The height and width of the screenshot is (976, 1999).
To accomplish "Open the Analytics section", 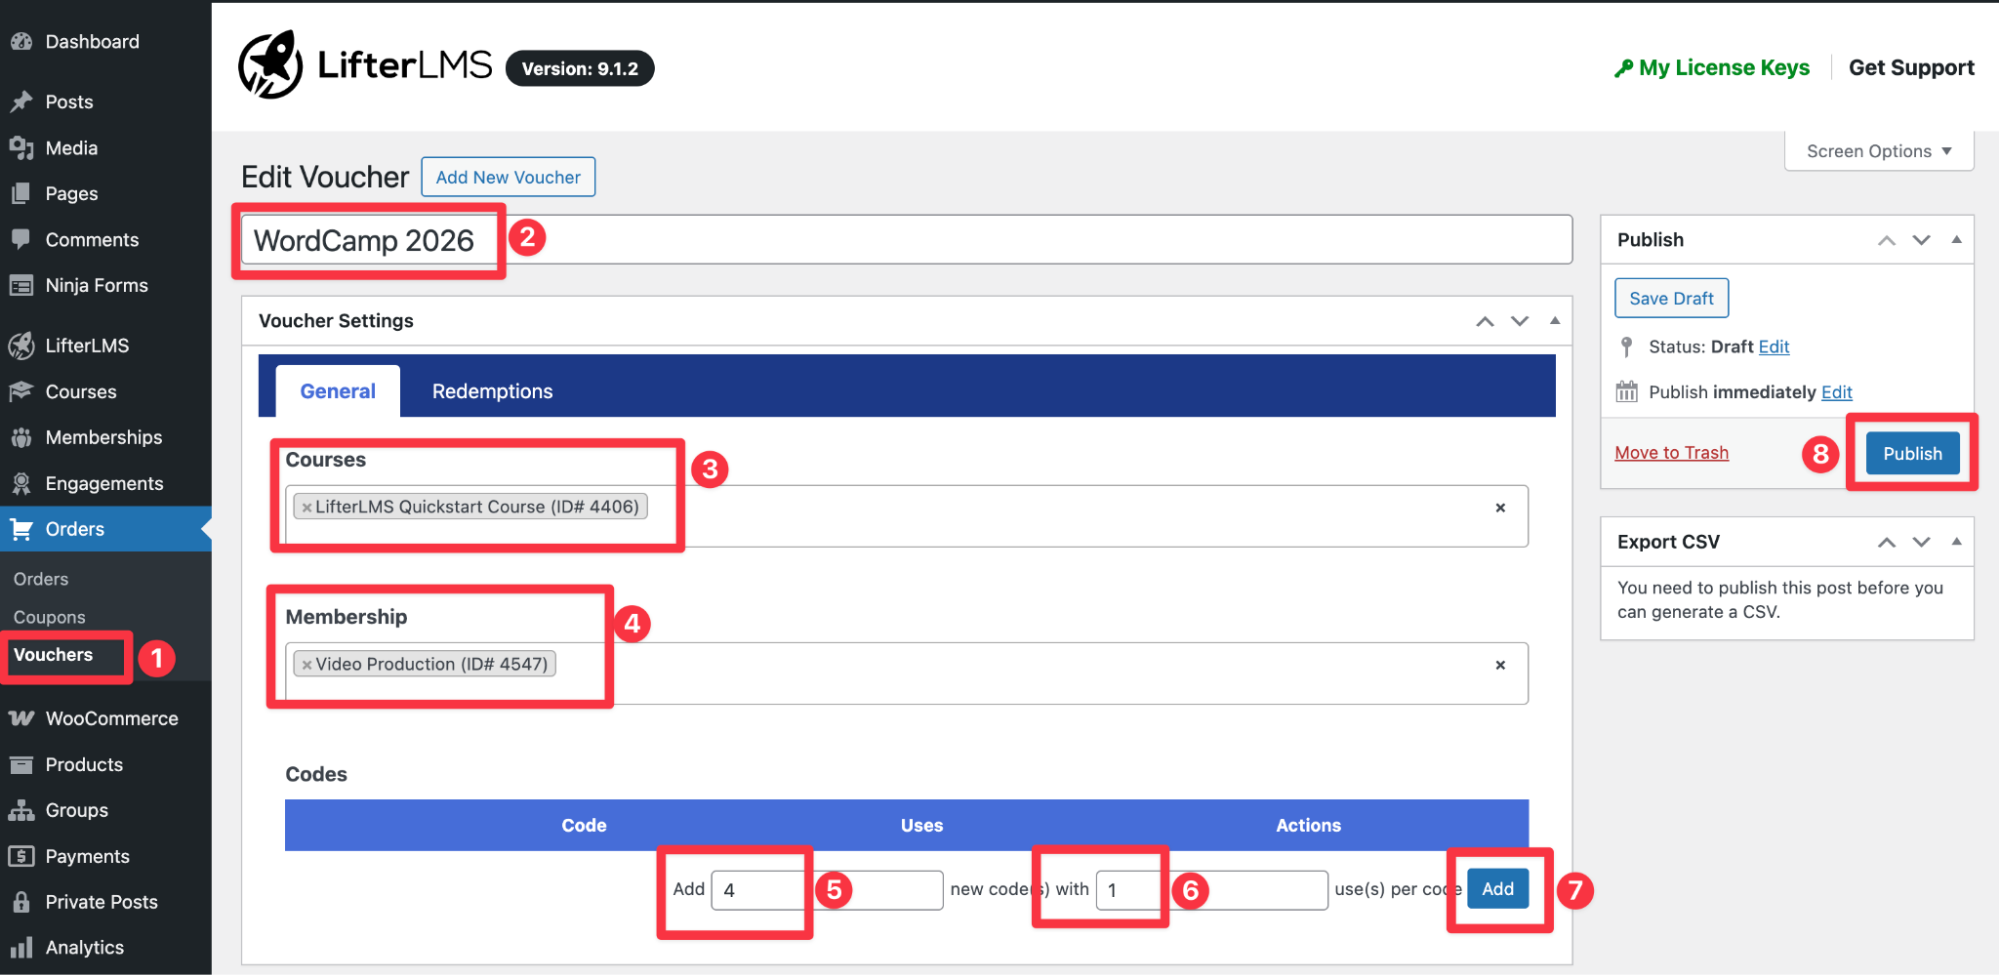I will click(85, 947).
